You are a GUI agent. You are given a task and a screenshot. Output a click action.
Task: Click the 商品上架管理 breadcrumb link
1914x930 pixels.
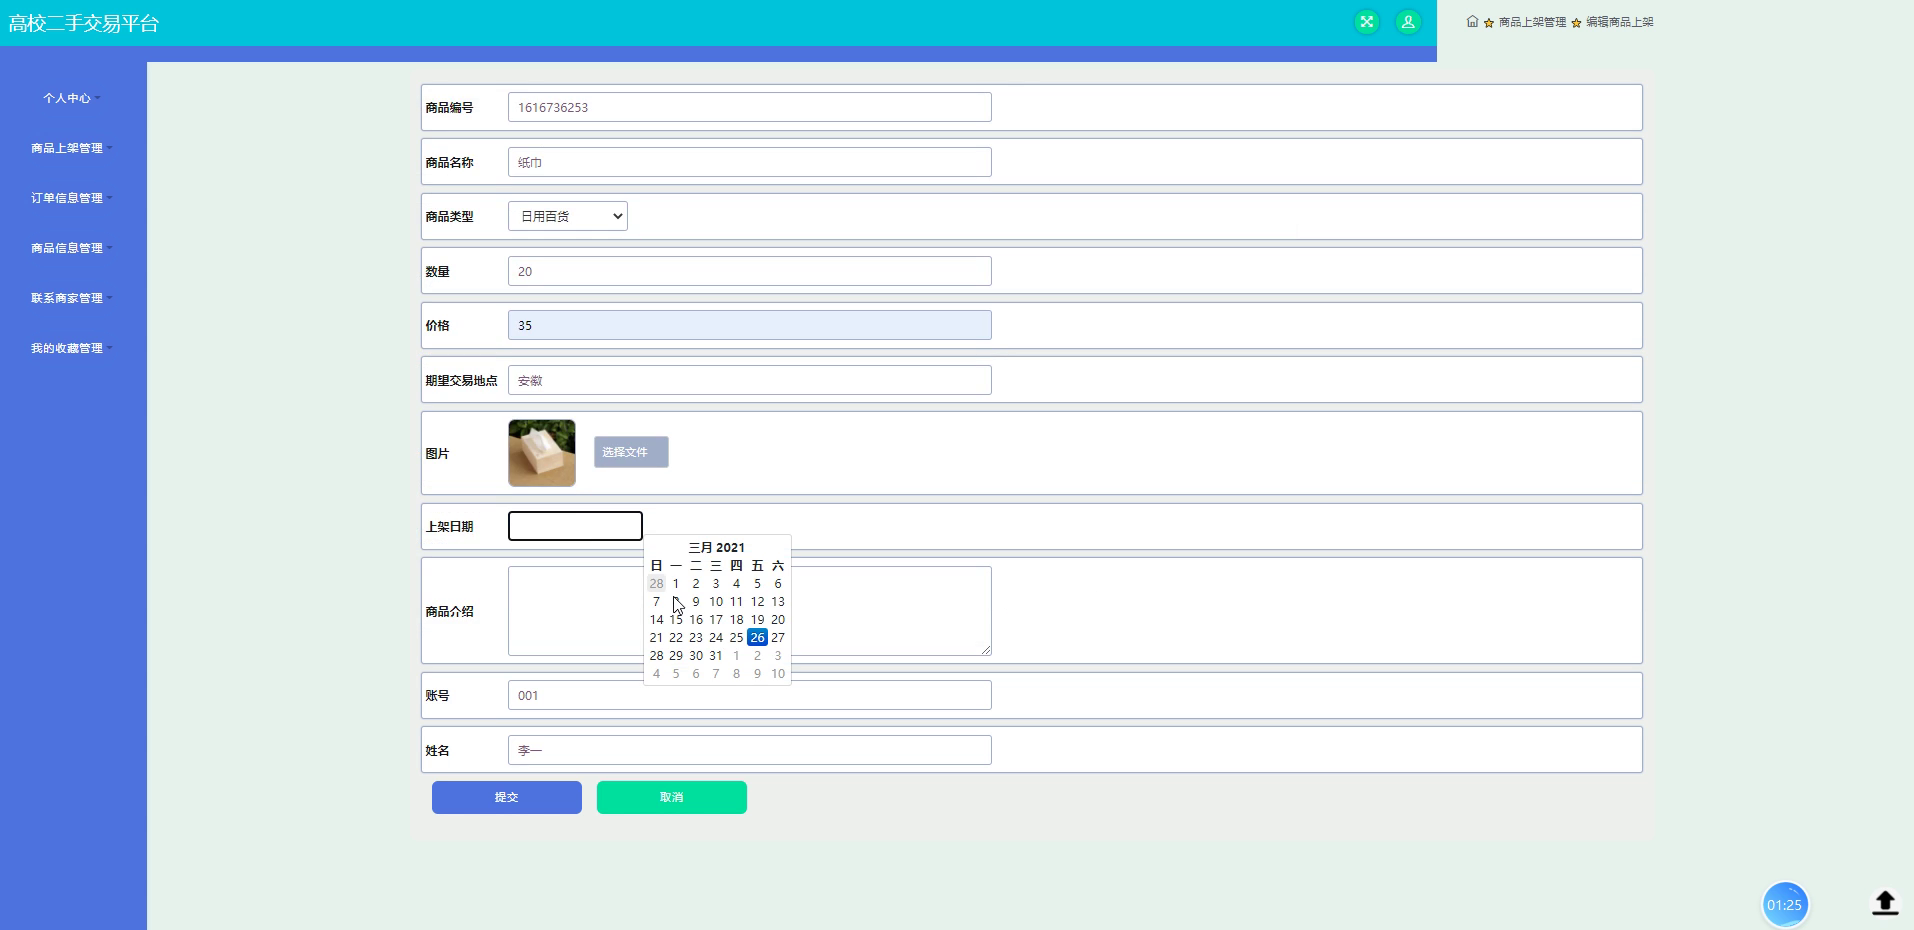1532,22
